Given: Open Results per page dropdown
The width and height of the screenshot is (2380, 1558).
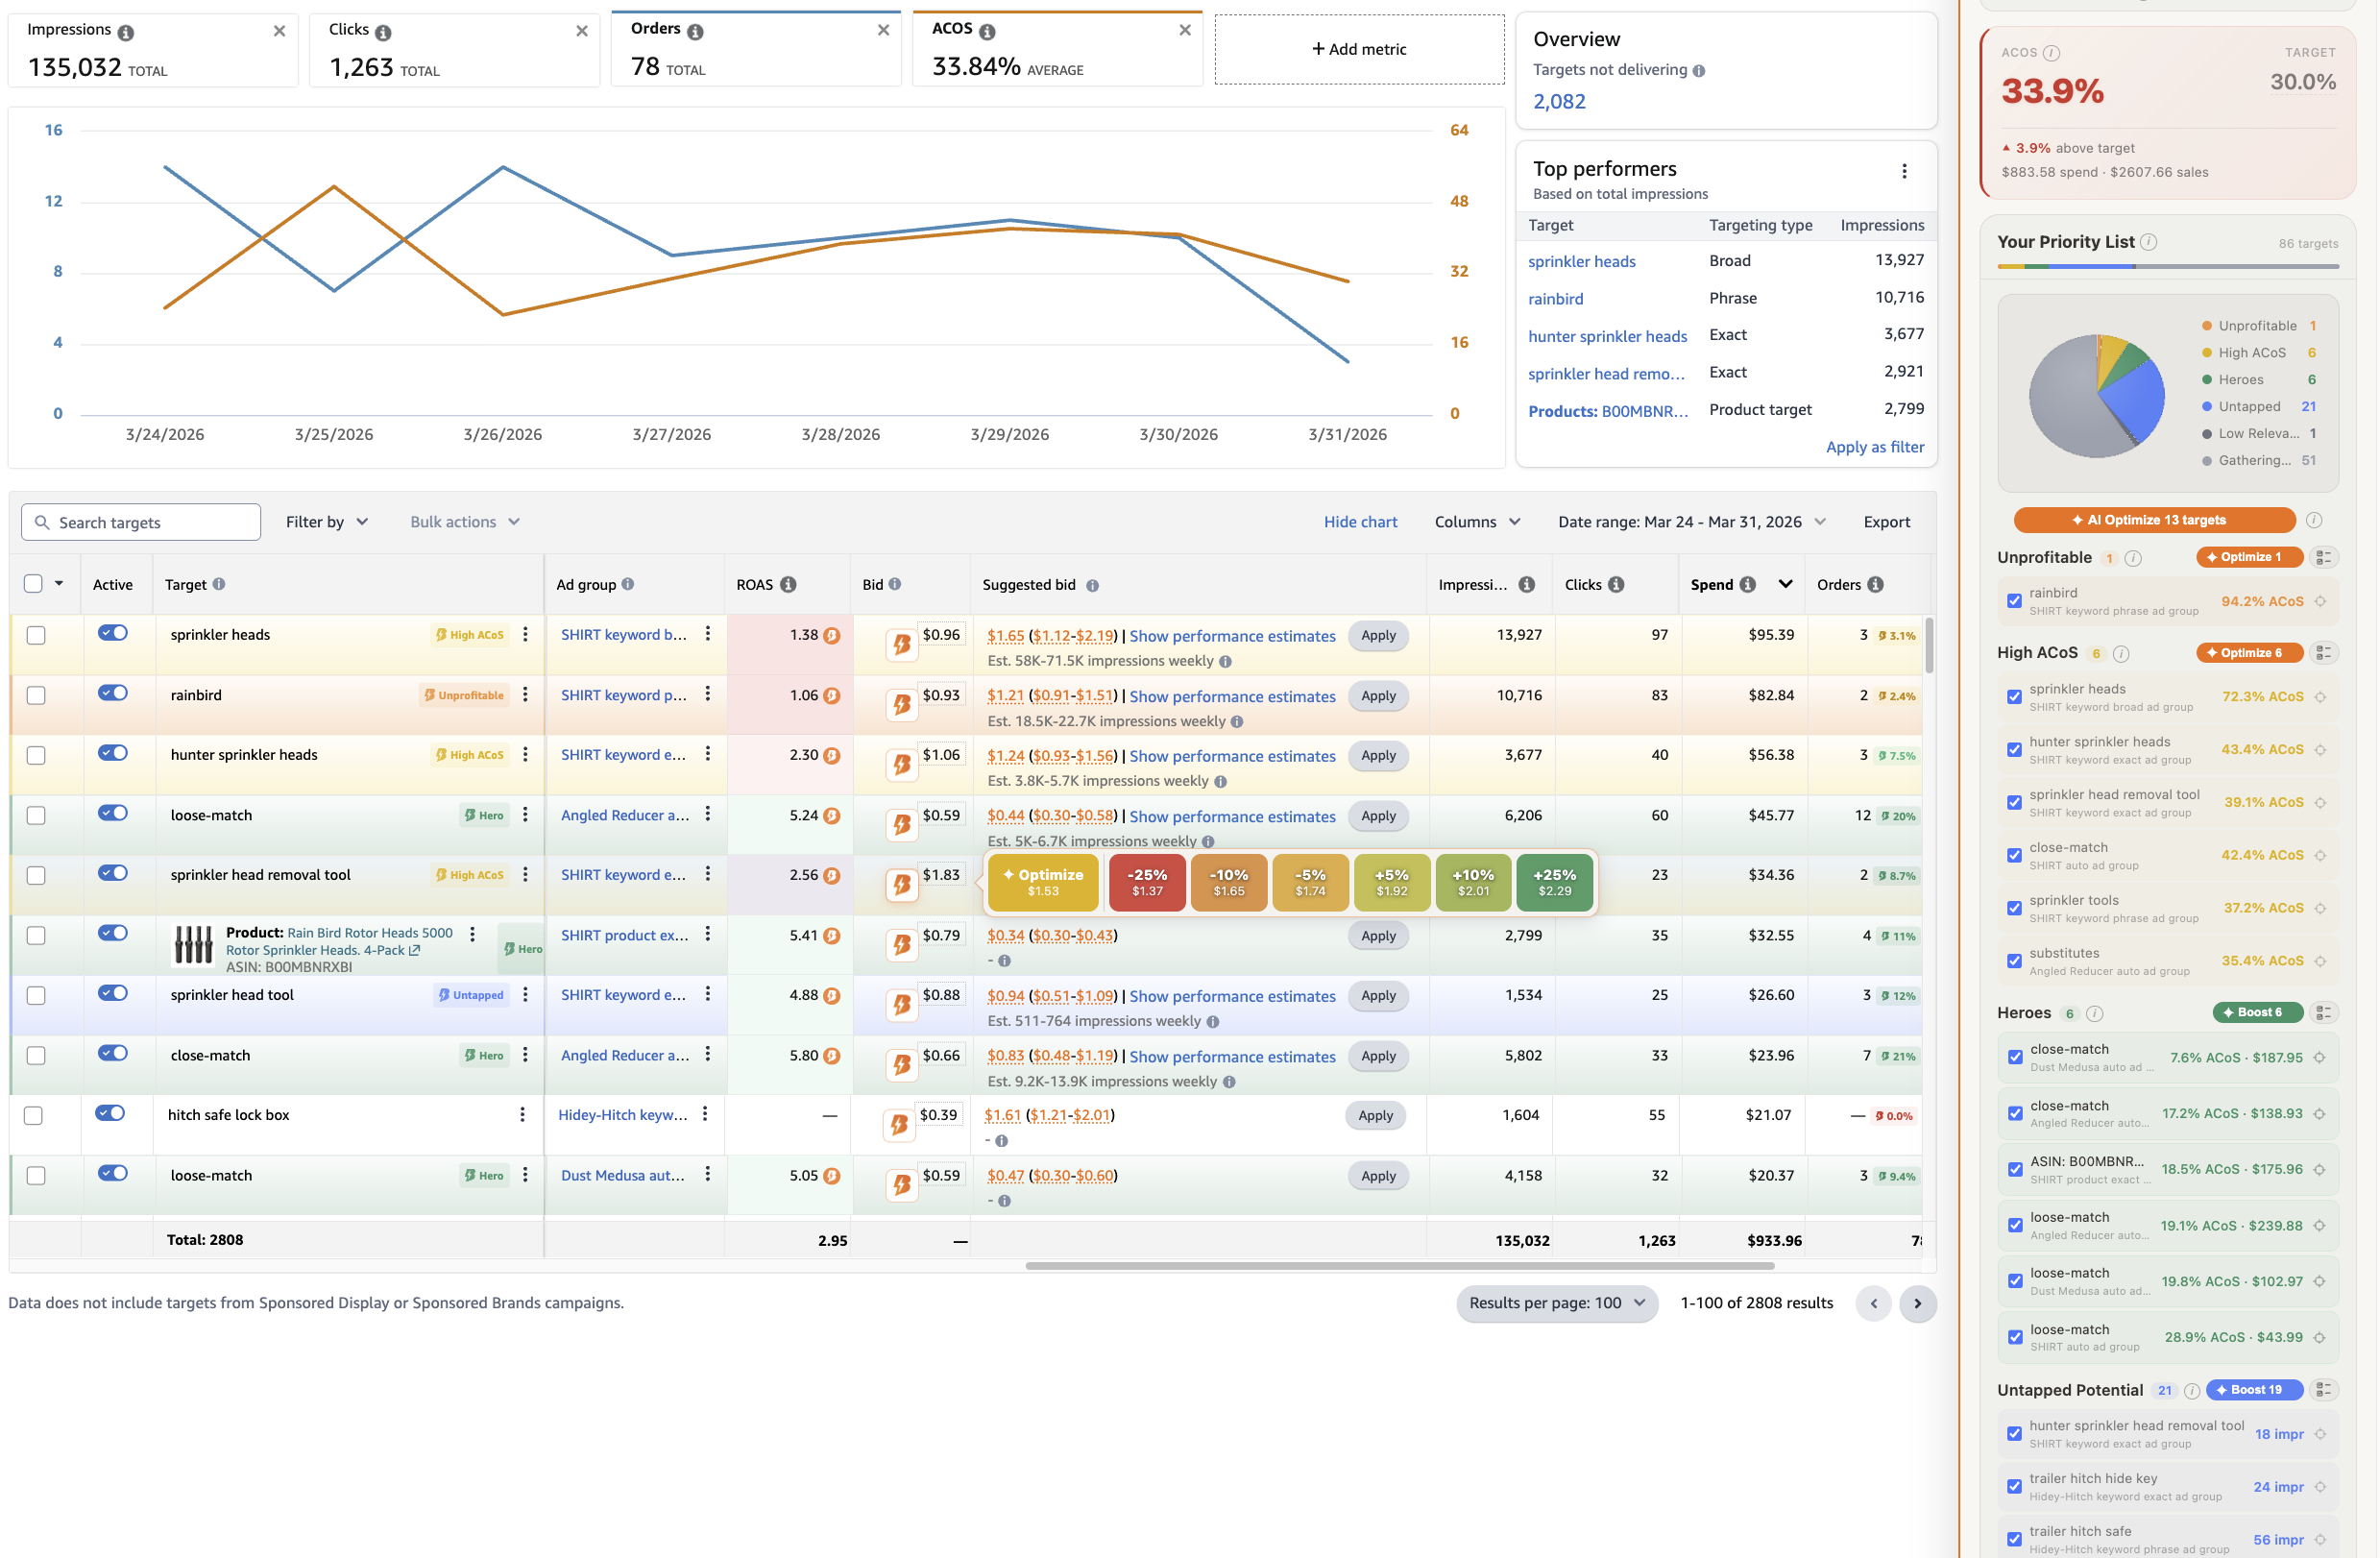Looking at the screenshot, I should (x=1556, y=1303).
